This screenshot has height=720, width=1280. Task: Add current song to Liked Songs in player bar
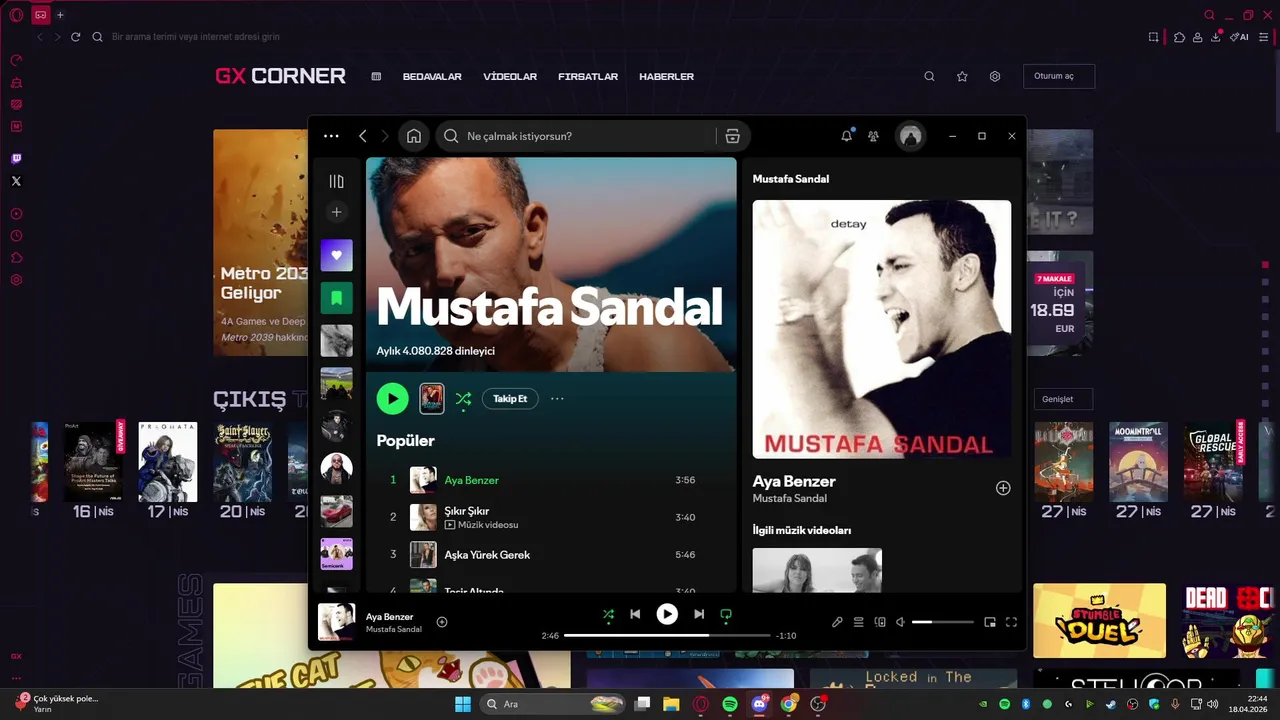click(x=442, y=622)
